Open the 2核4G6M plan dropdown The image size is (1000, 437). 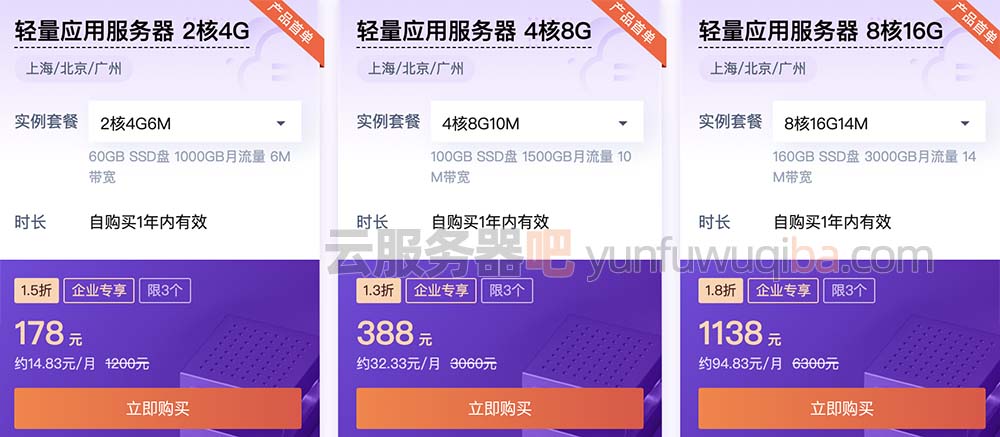pyautogui.click(x=195, y=122)
